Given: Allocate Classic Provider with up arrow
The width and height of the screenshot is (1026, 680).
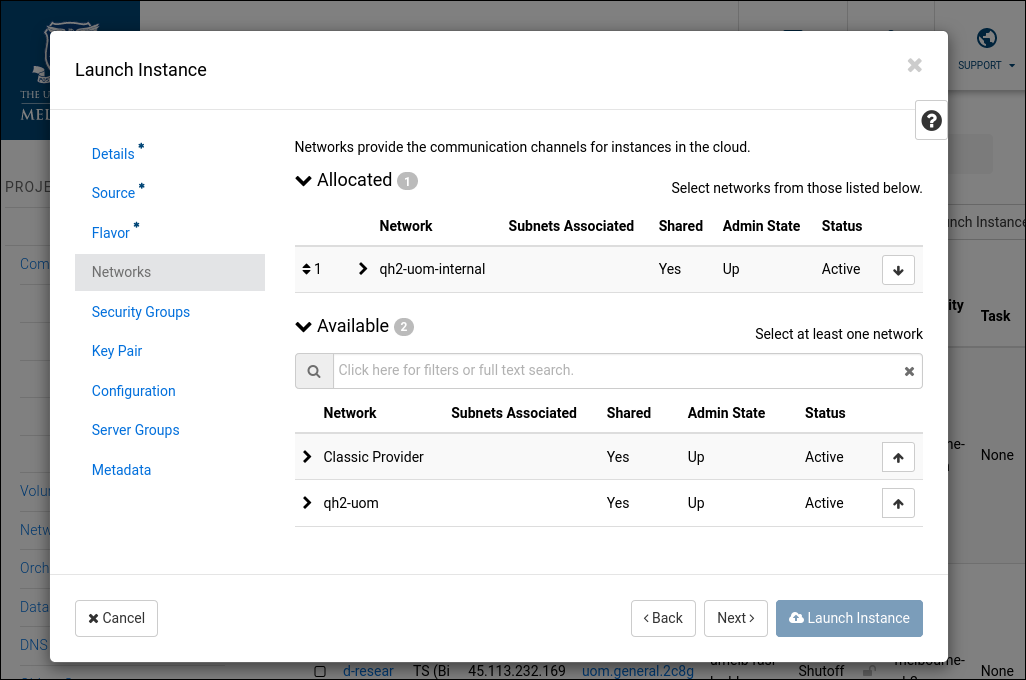Looking at the screenshot, I should tap(898, 457).
